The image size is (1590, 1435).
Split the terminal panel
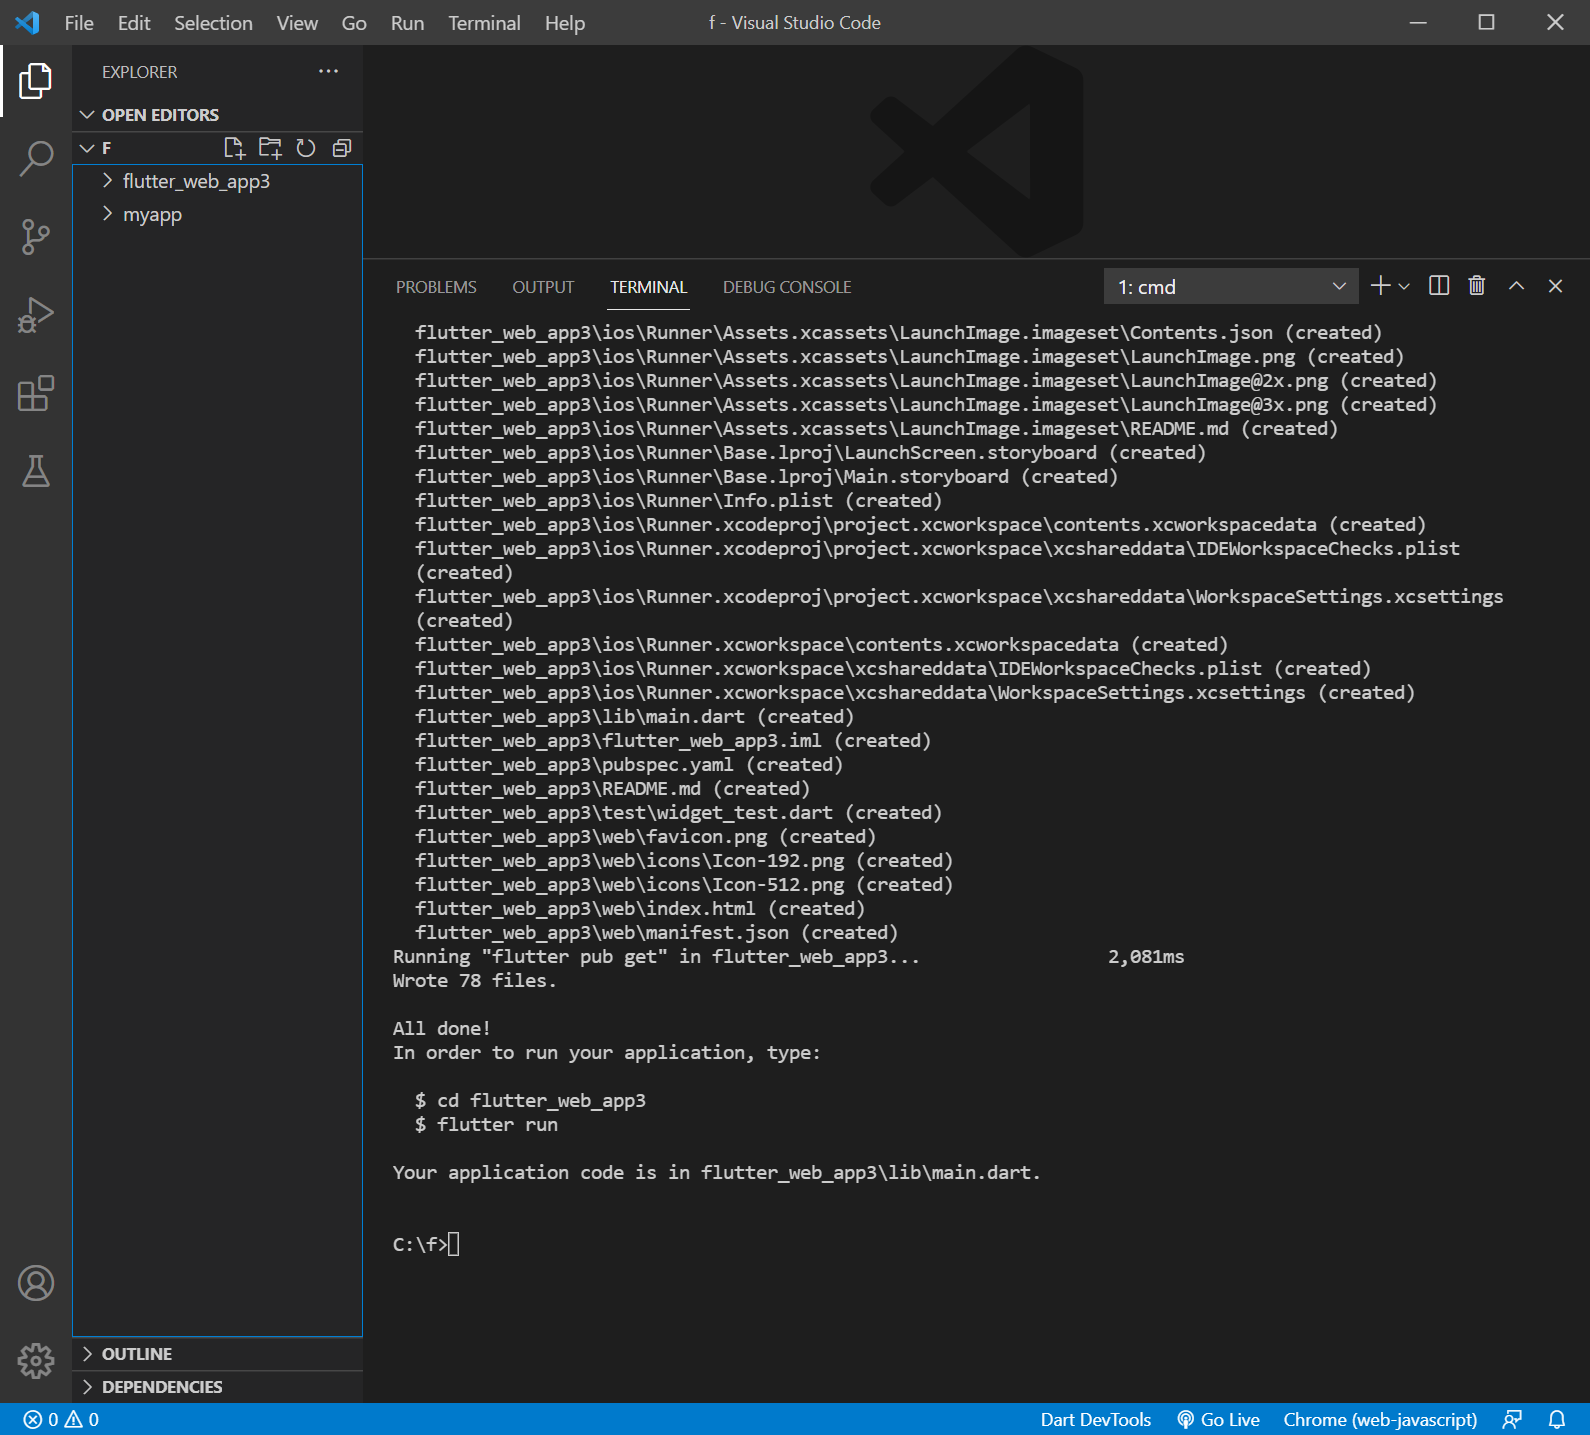click(1439, 286)
